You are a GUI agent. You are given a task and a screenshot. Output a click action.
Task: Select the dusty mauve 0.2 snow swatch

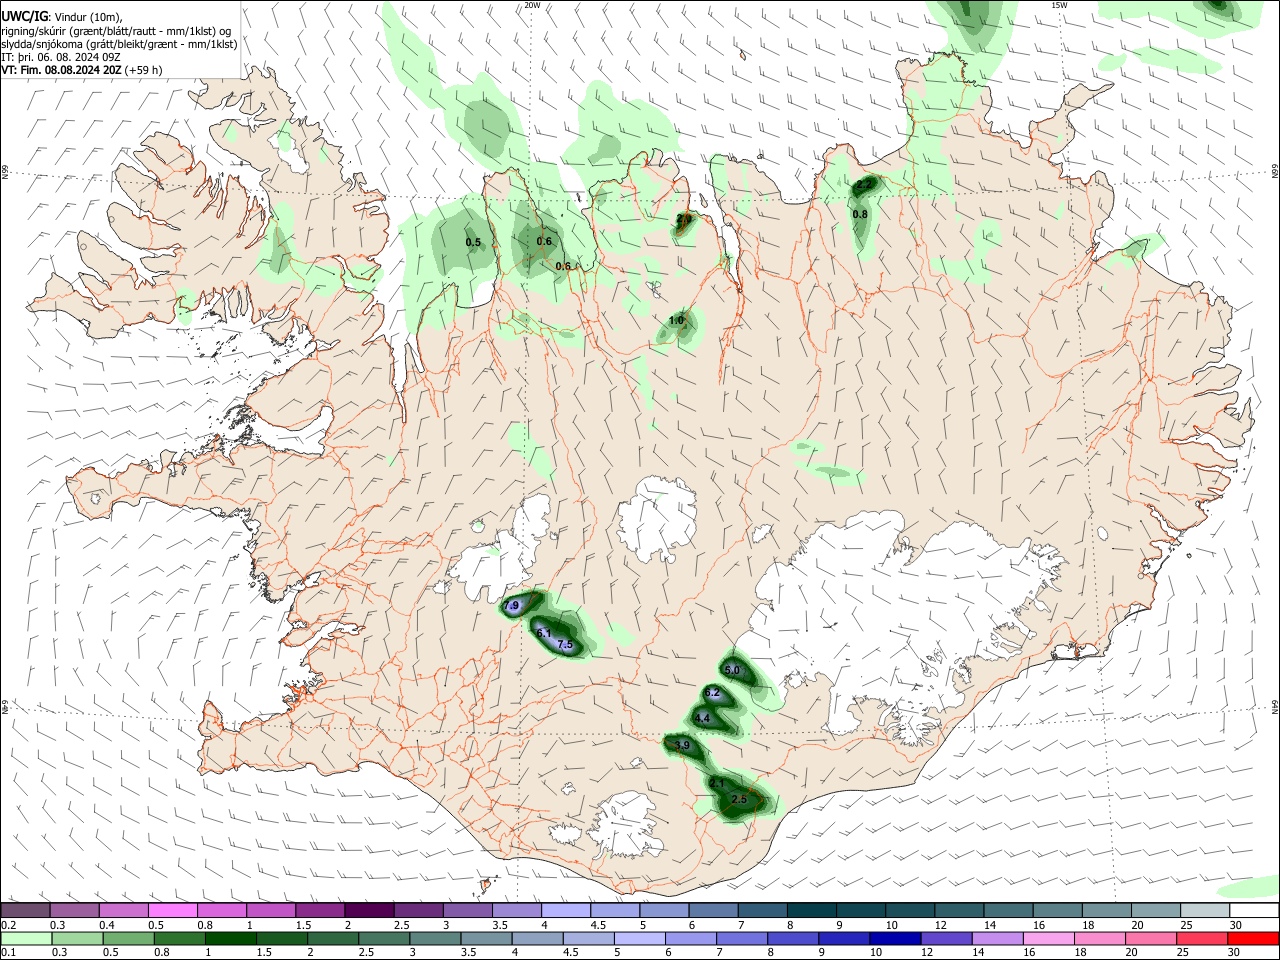pyautogui.click(x=25, y=910)
